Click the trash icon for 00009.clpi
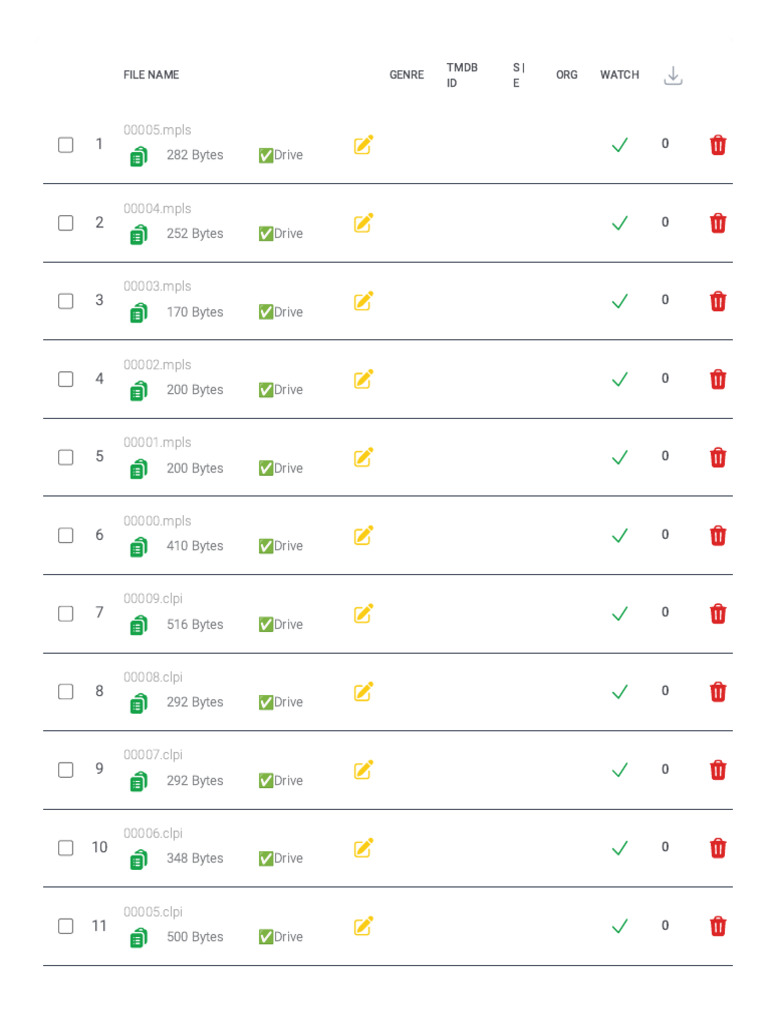The width and height of the screenshot is (768, 1024). [x=718, y=614]
